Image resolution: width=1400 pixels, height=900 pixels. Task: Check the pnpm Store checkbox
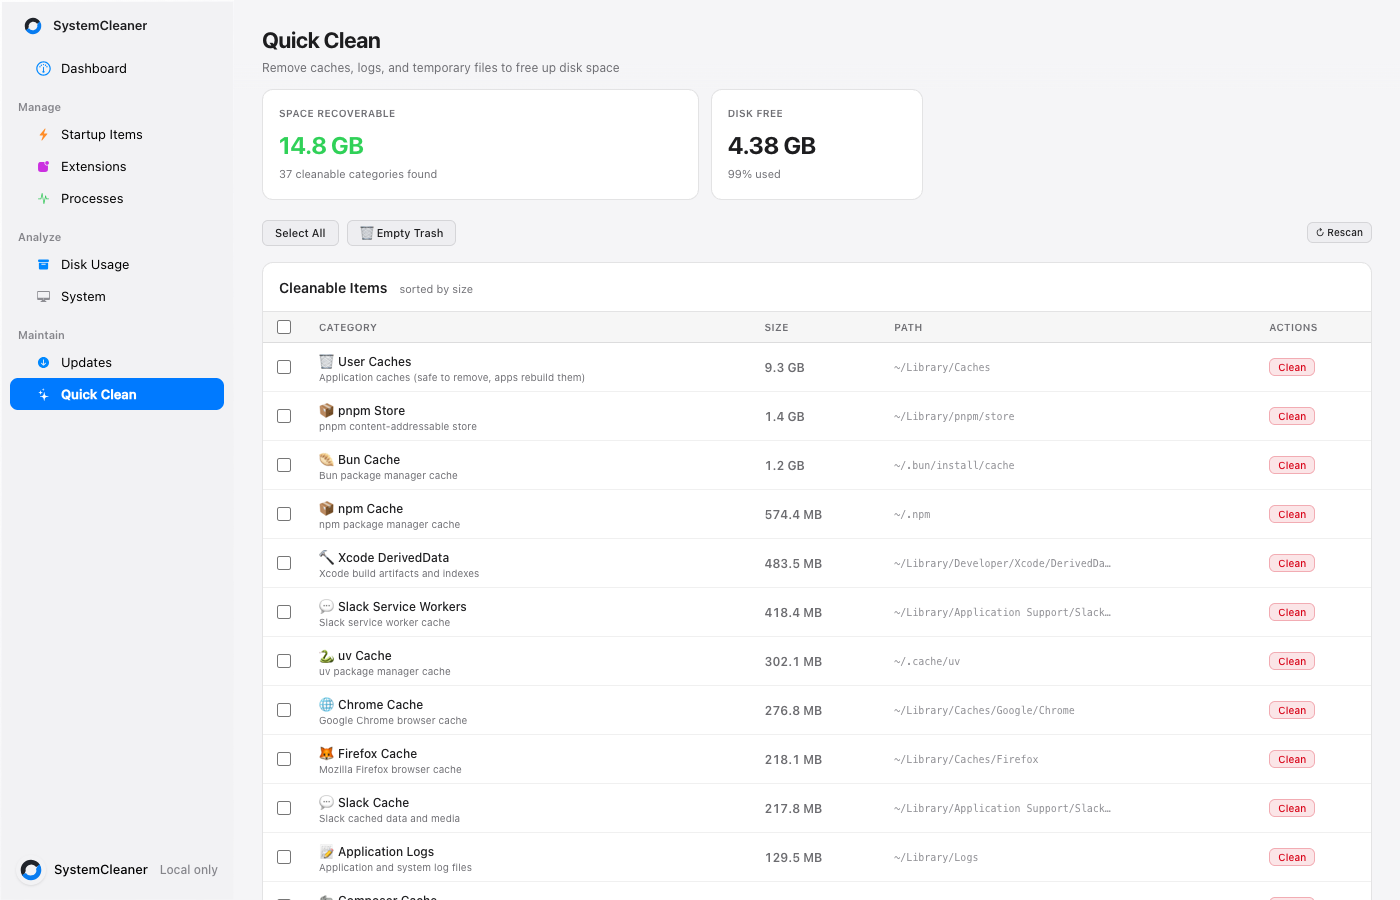(x=284, y=416)
